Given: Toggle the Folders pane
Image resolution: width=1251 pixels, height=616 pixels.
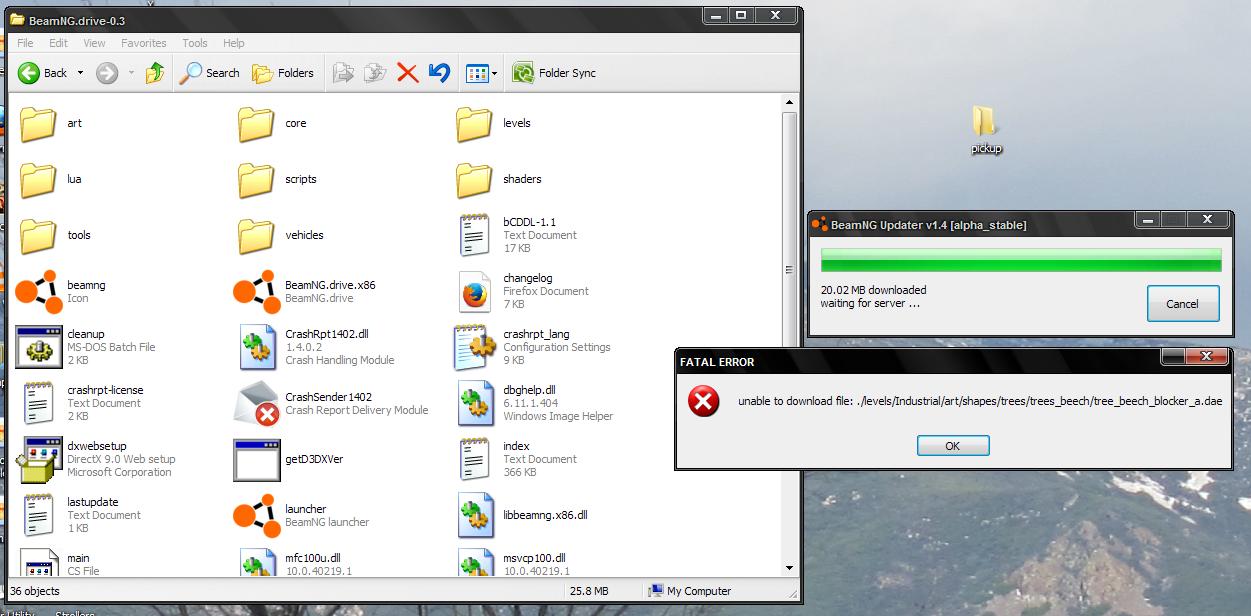Looking at the screenshot, I should [x=283, y=73].
